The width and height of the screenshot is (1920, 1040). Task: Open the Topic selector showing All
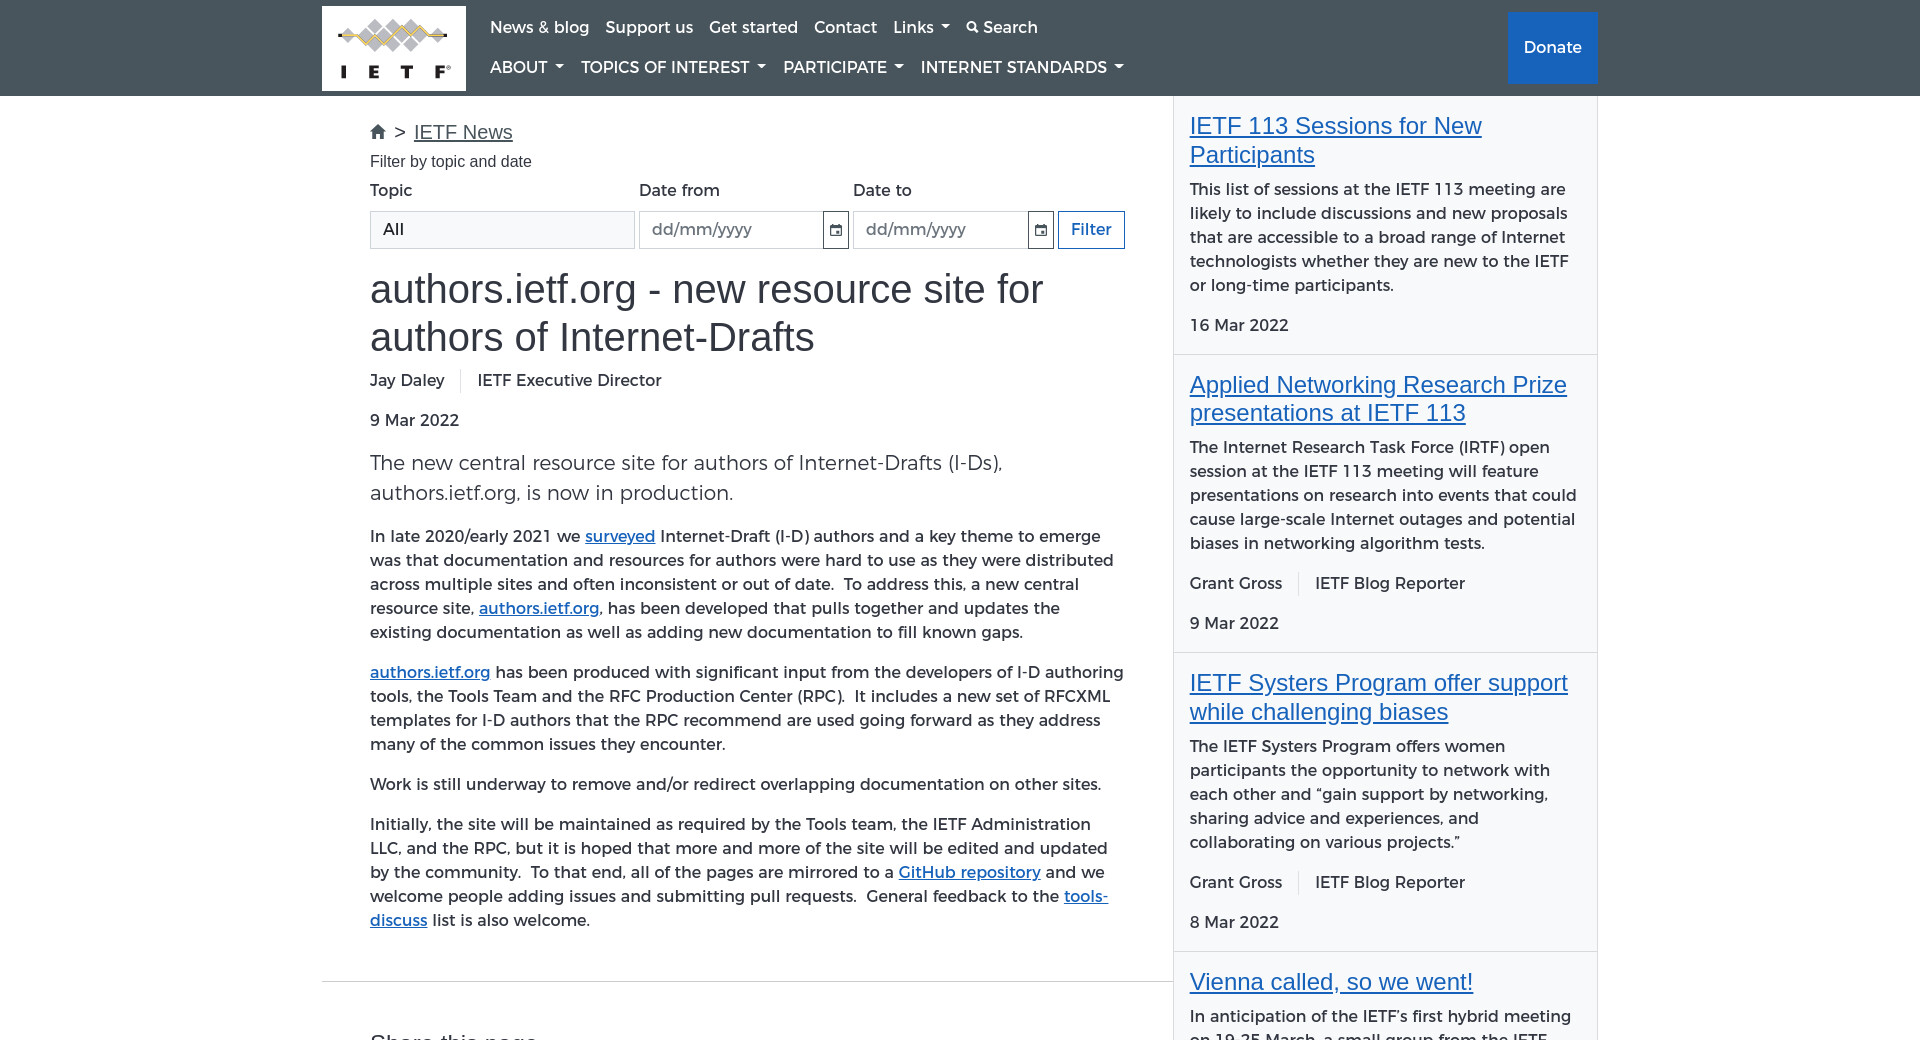[x=502, y=230]
